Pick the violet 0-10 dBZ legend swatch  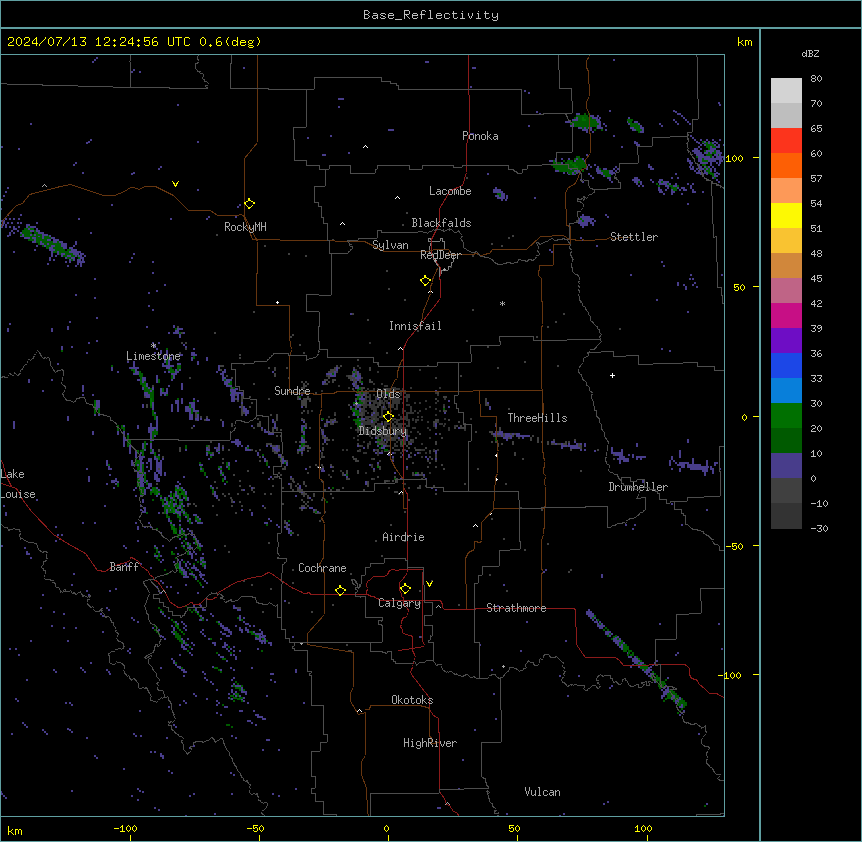tap(786, 466)
